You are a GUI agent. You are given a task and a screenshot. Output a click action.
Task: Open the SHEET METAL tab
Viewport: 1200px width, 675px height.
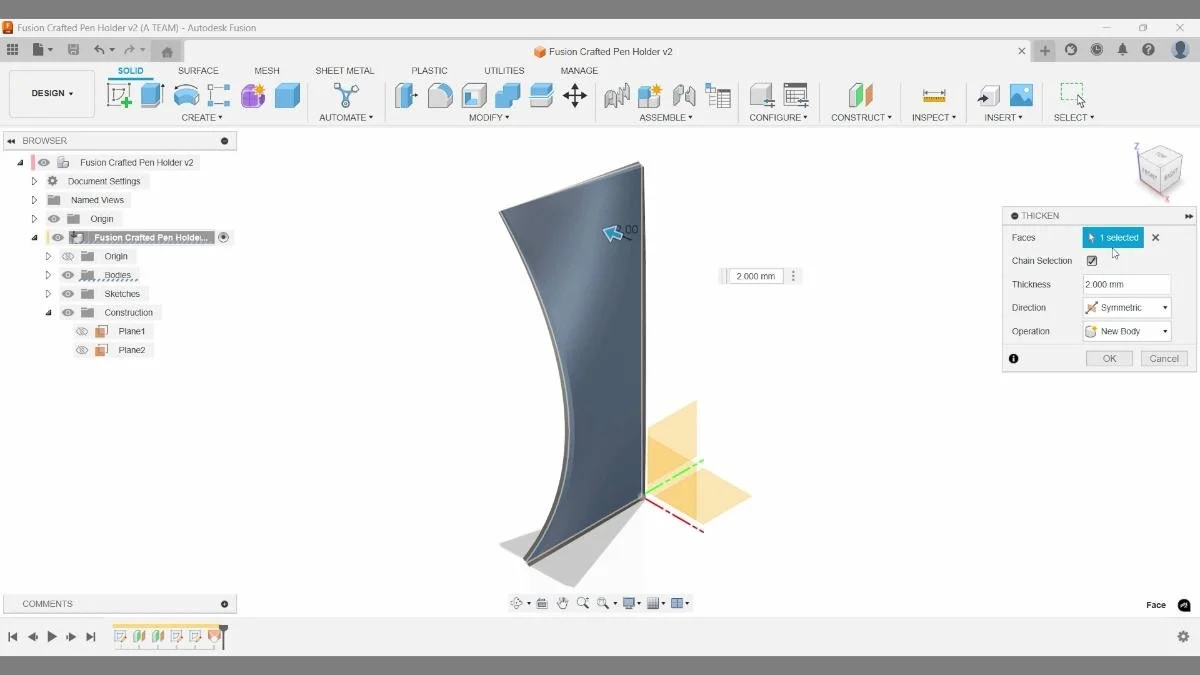(345, 70)
